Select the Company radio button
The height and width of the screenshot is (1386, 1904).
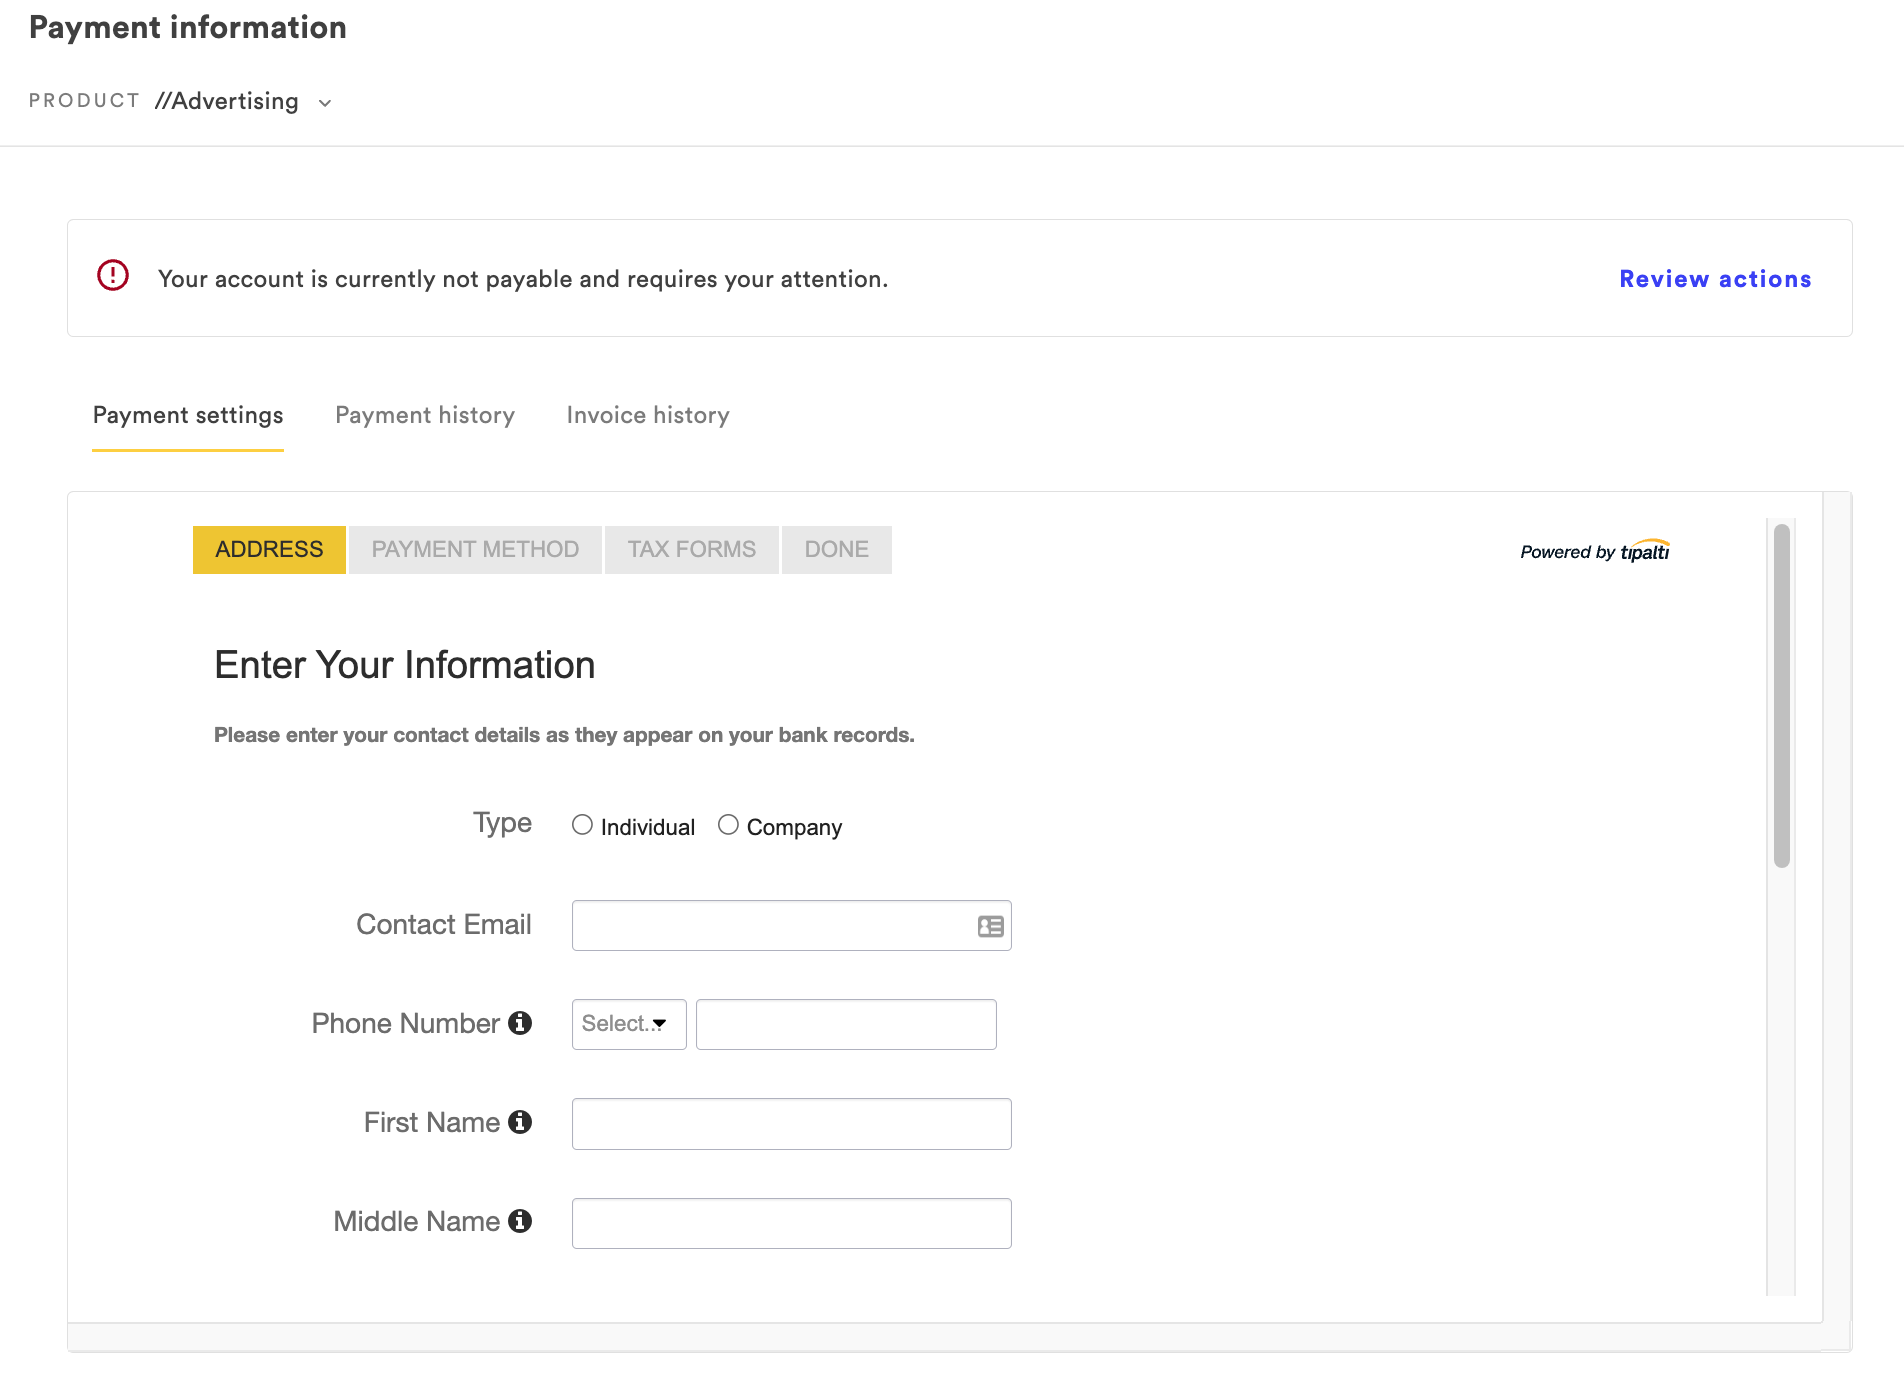tap(728, 825)
